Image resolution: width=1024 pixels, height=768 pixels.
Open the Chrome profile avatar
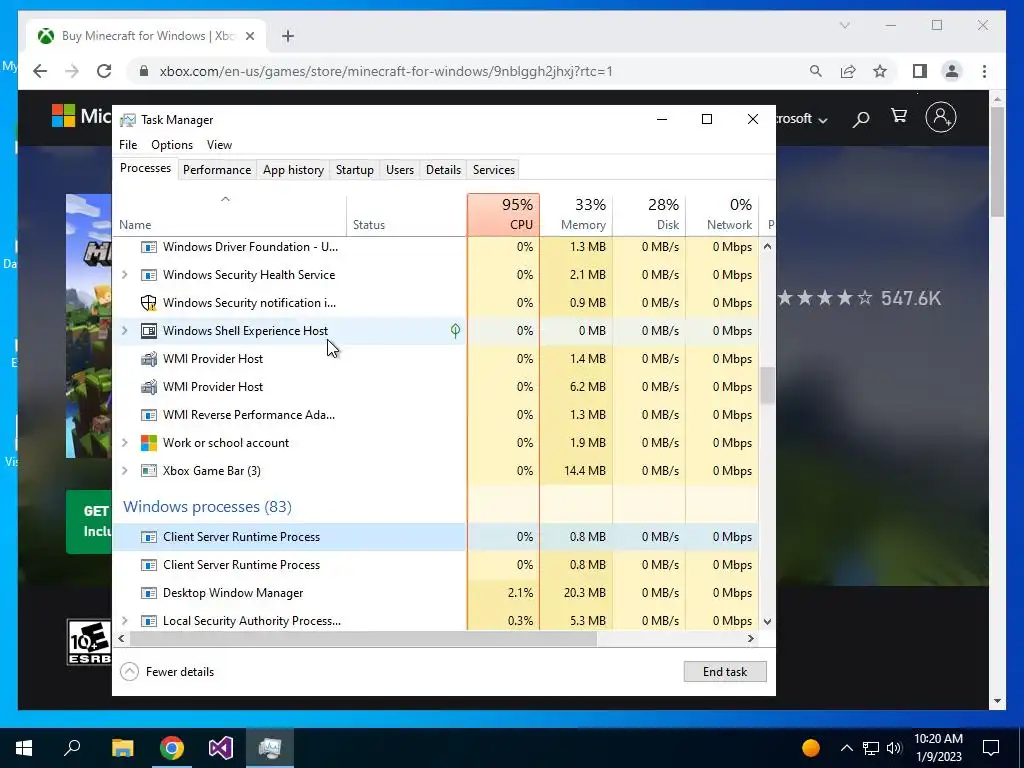(952, 71)
